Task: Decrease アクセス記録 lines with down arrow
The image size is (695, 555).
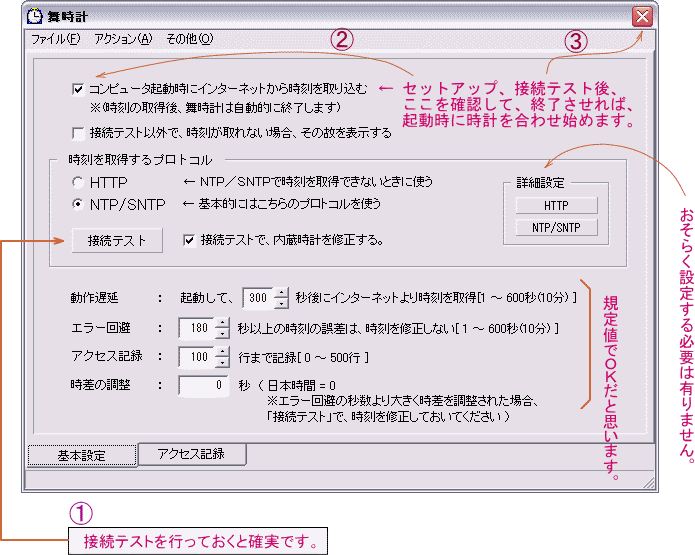Action: coord(222,362)
